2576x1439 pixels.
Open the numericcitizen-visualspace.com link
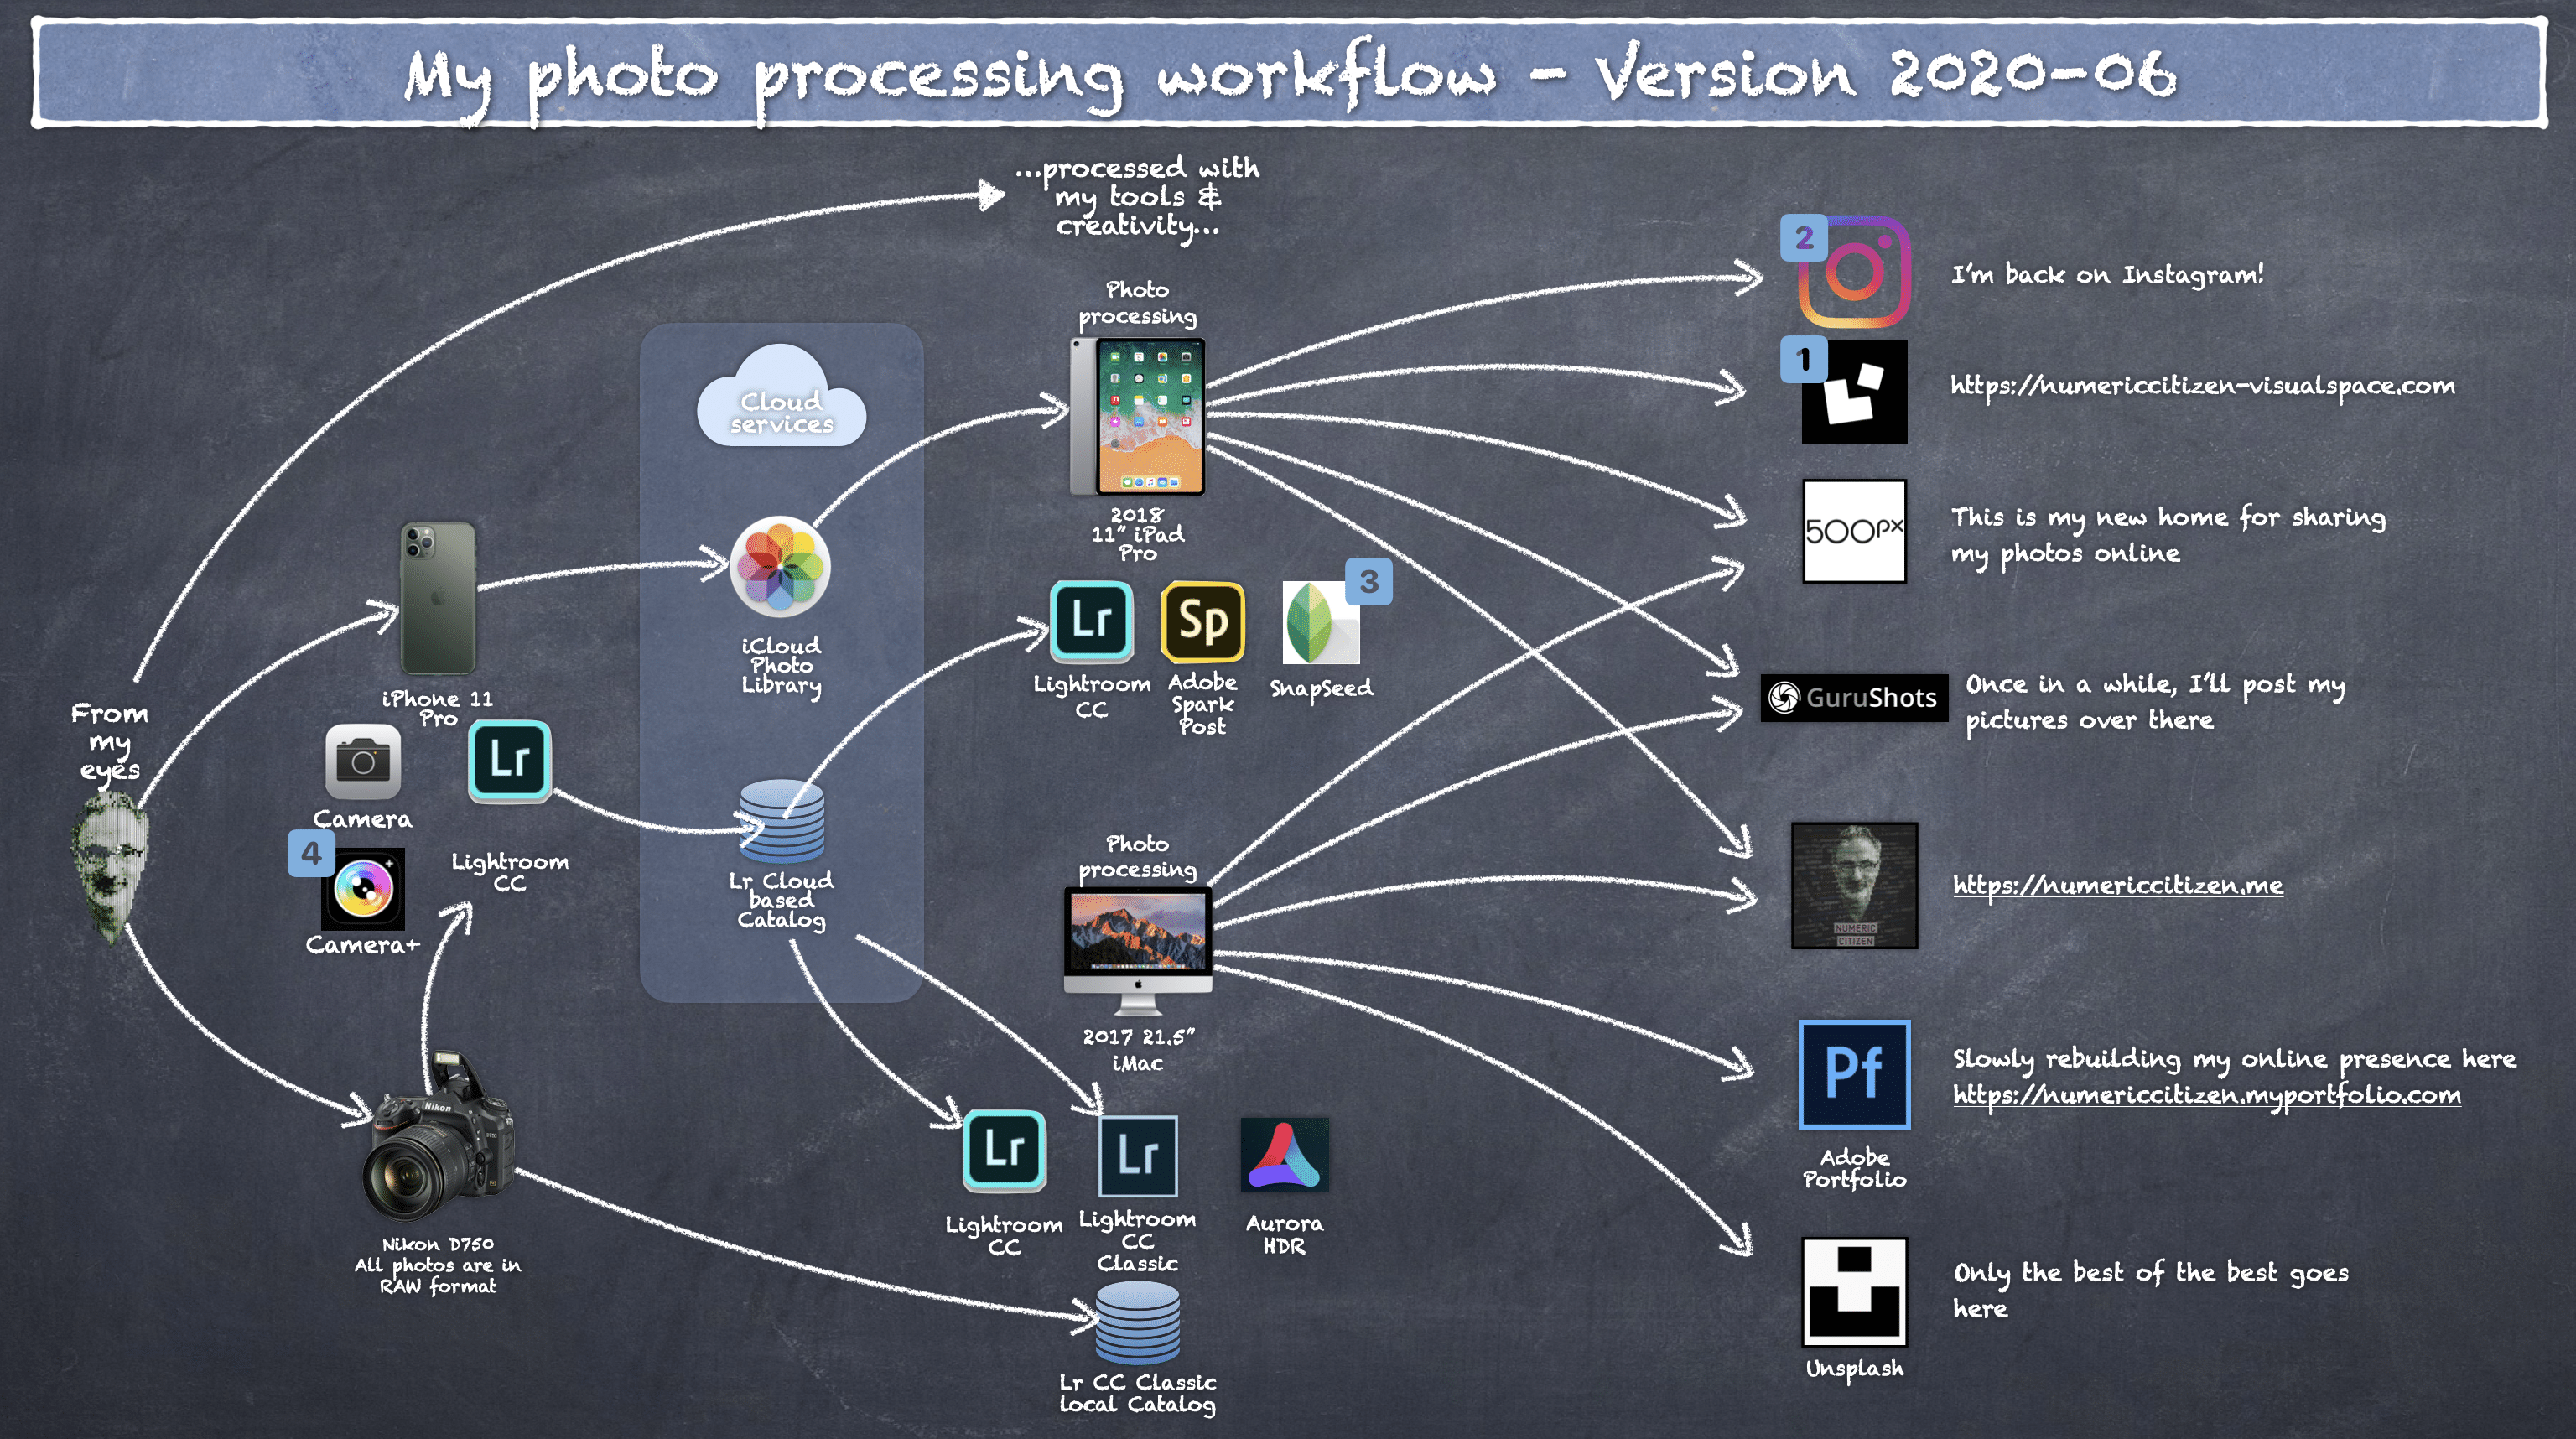pyautogui.click(x=2202, y=386)
